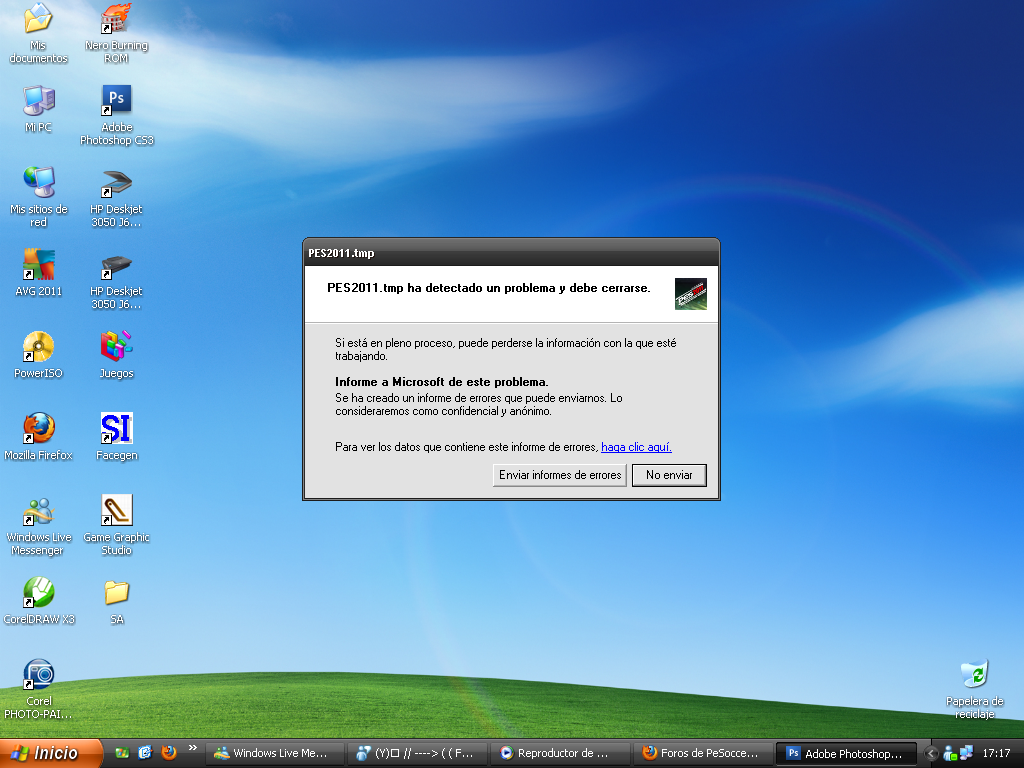Image resolution: width=1024 pixels, height=768 pixels.
Task: Expand quick launch overflow chevron
Action: click(x=192, y=748)
